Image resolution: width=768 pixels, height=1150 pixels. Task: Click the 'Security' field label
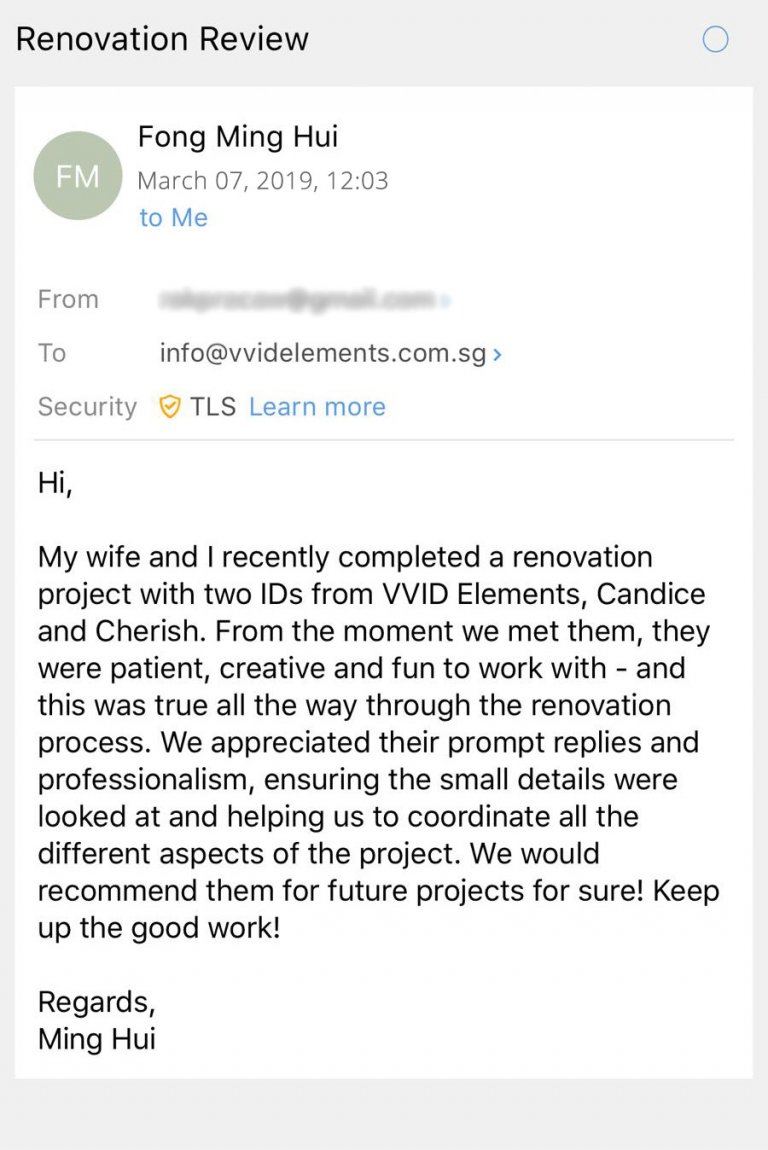point(87,407)
